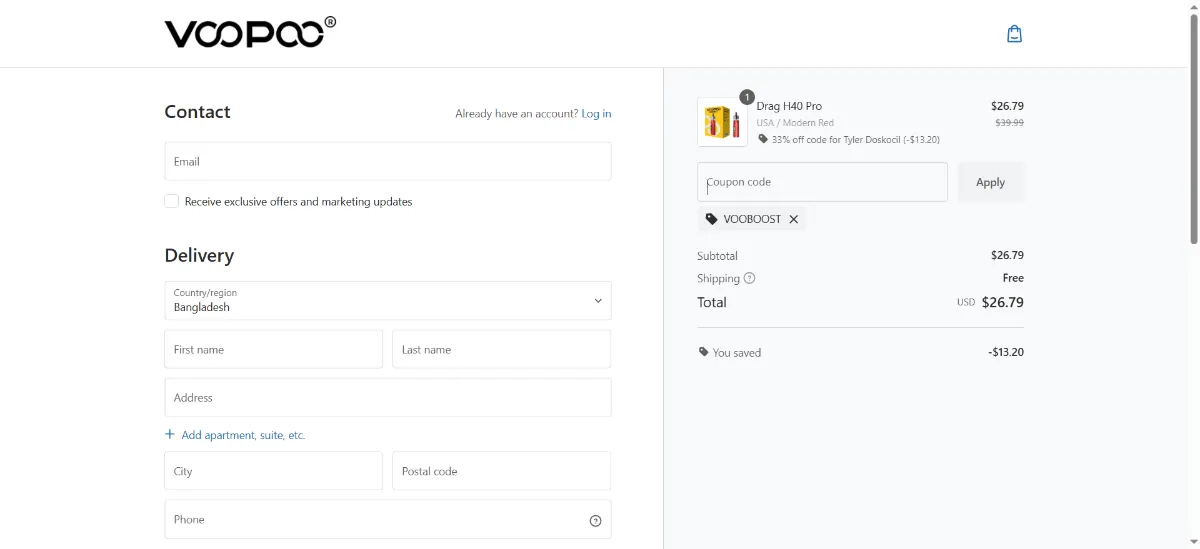Click the plus icon to add apartment
The height and width of the screenshot is (549, 1200).
170,435
